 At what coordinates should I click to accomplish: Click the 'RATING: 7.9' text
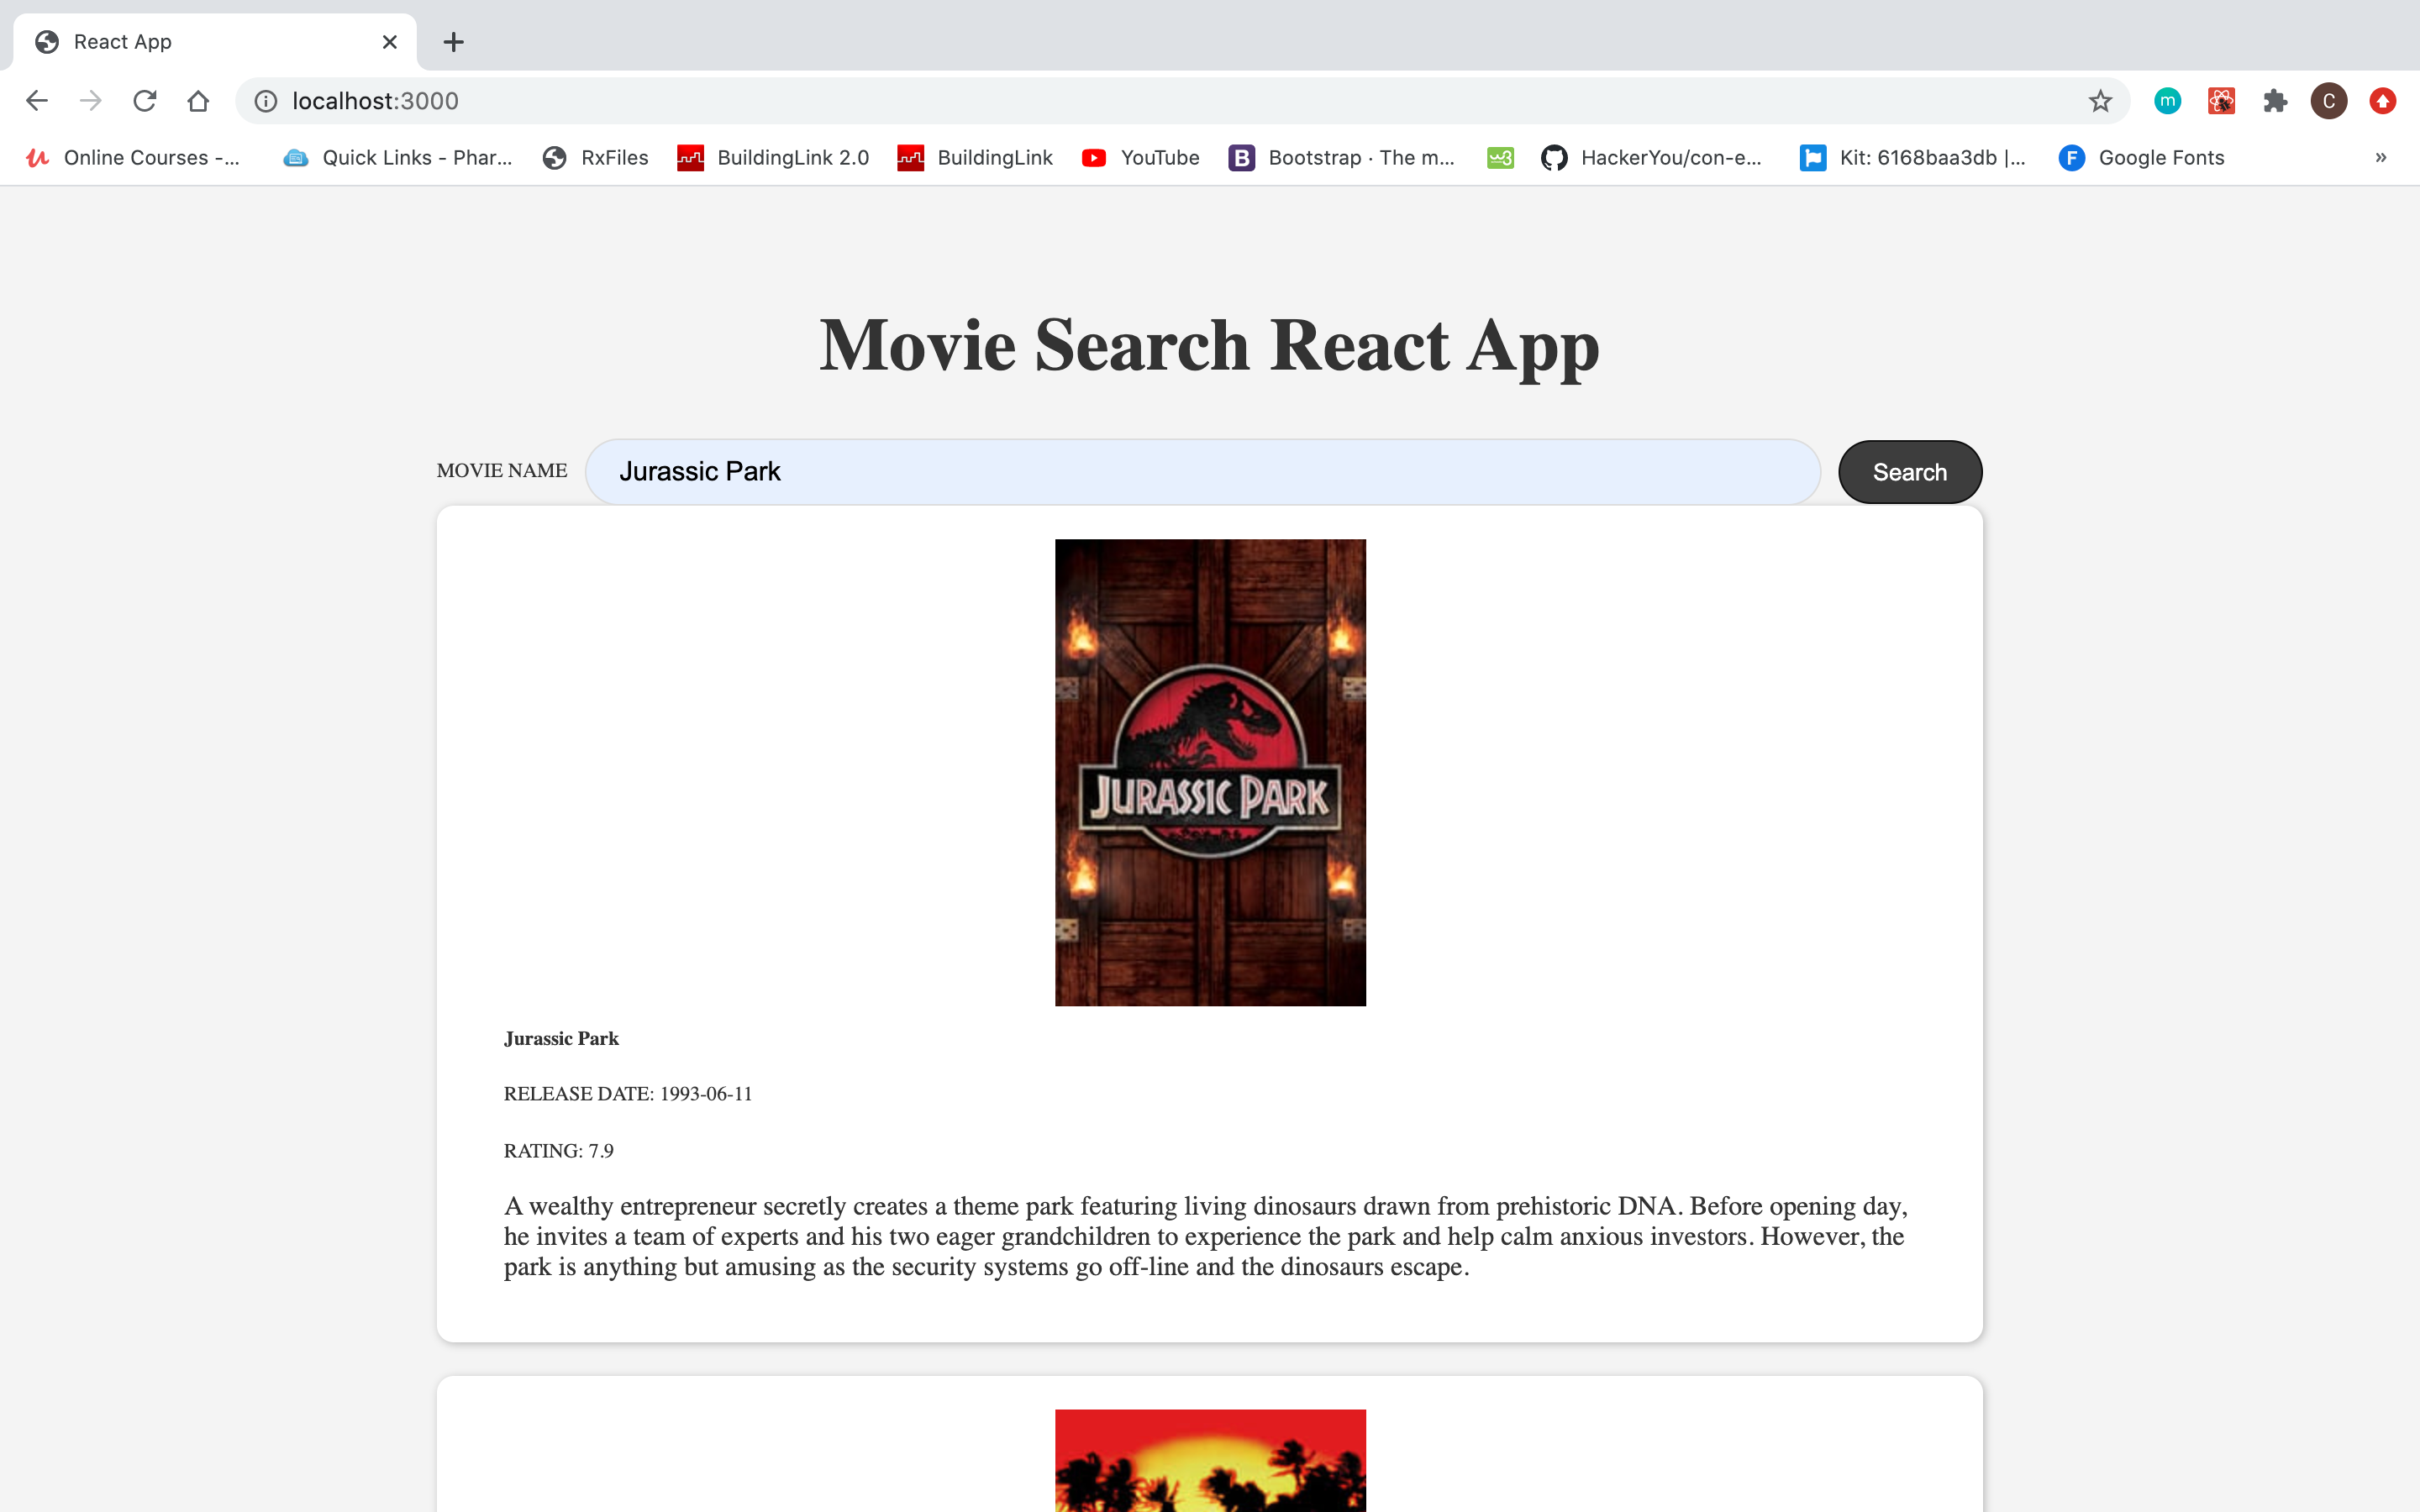[x=559, y=1151]
